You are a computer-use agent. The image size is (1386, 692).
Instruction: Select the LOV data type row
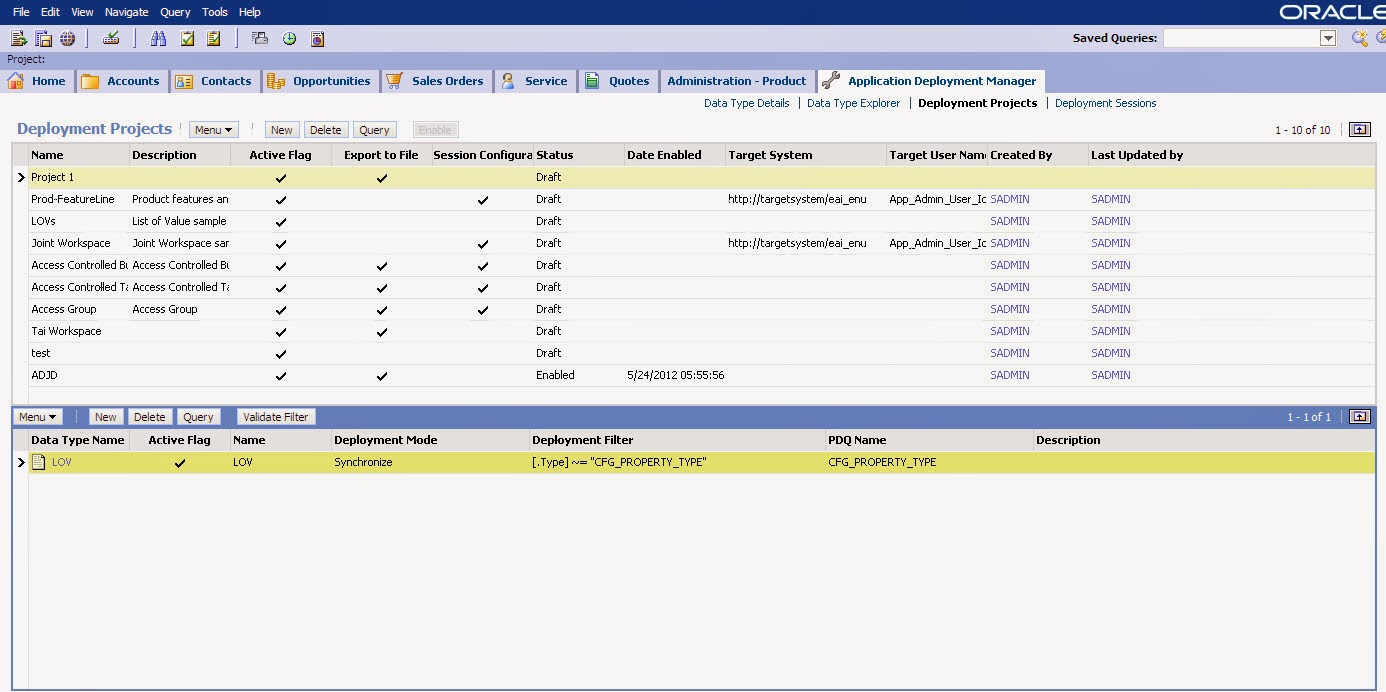pyautogui.click(x=61, y=462)
